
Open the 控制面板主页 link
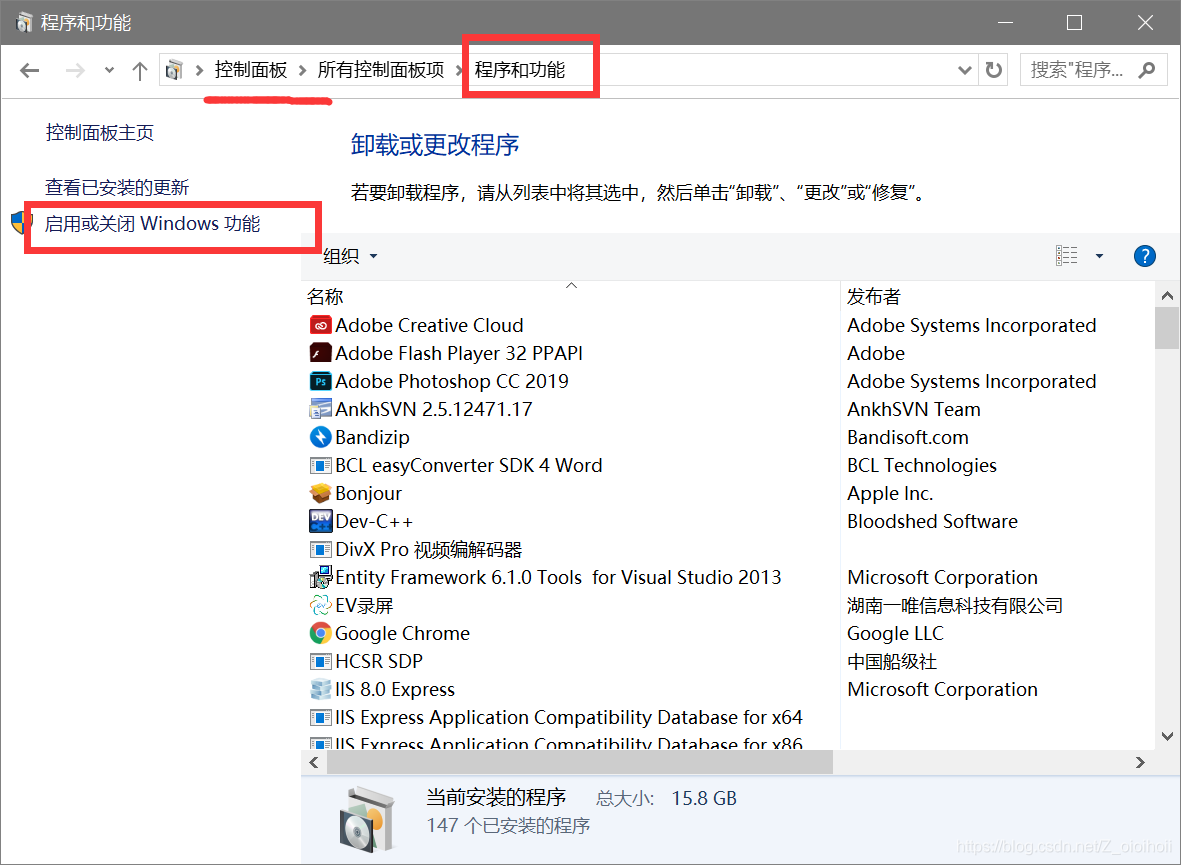(x=100, y=133)
